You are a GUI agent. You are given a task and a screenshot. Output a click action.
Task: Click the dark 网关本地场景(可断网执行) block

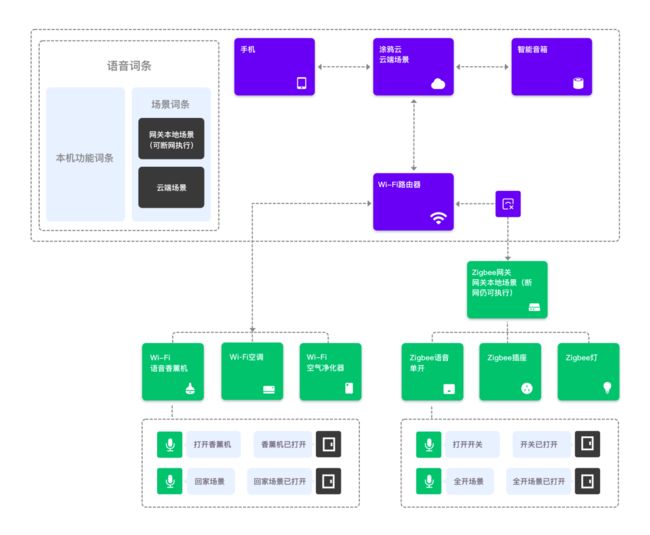point(171,138)
